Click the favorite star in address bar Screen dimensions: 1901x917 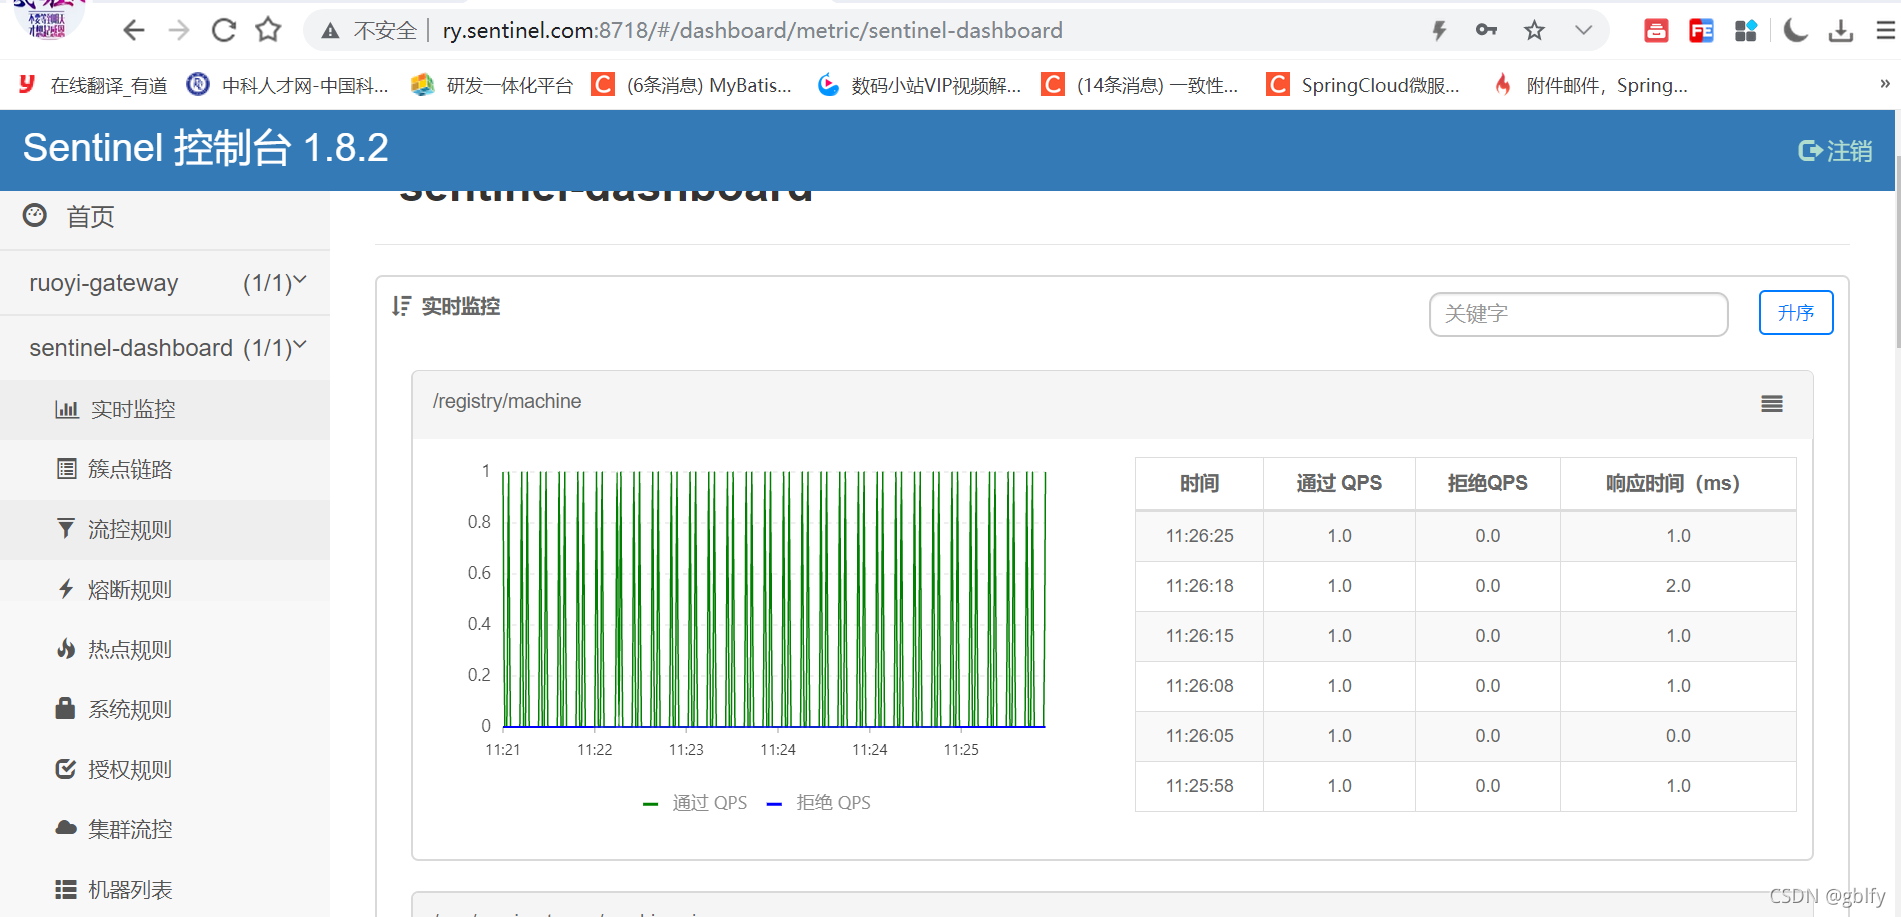click(x=1534, y=31)
